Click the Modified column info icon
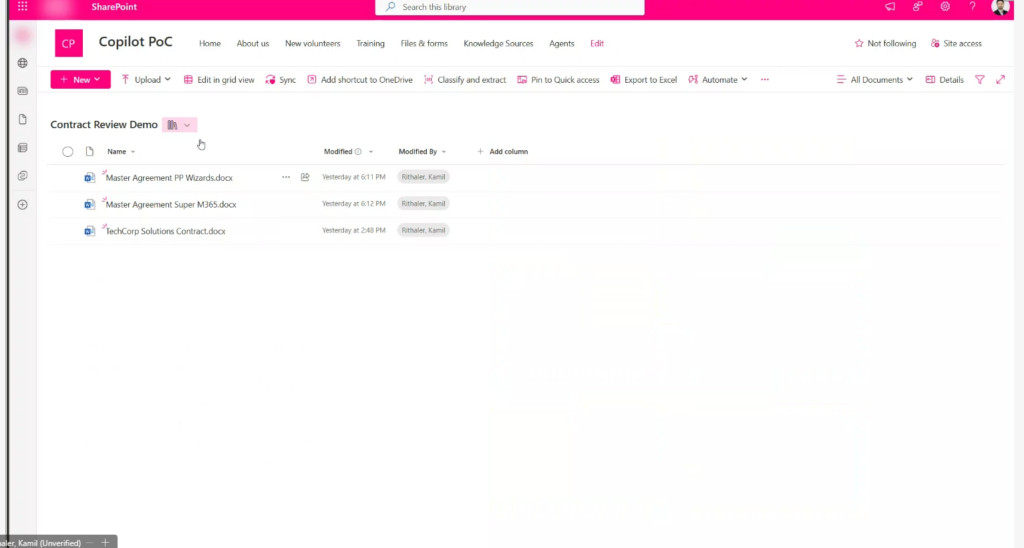 358,152
